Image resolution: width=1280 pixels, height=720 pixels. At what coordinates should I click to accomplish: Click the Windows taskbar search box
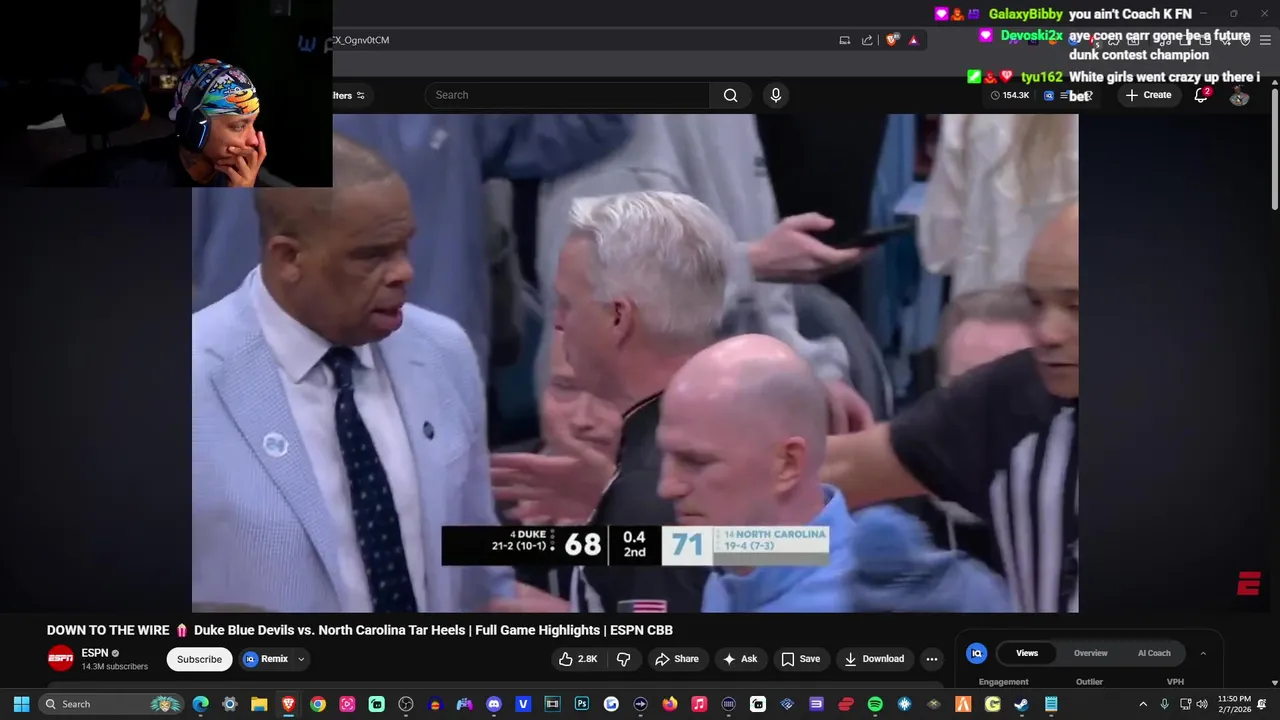click(111, 704)
